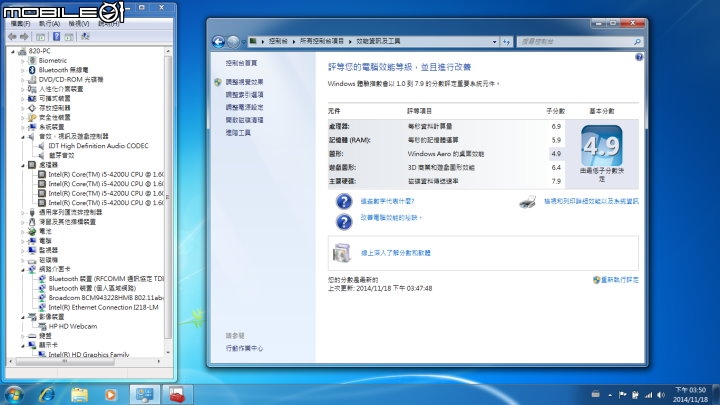720x405 pixels.
Task: Click volume speaker tray icon
Action: click(661, 394)
